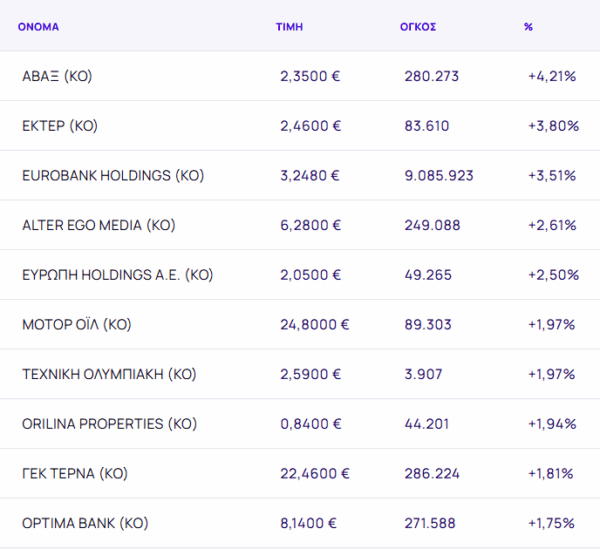
Task: Open the OPTIMA BANK (ΚΟ) stock name
Action: [85, 523]
